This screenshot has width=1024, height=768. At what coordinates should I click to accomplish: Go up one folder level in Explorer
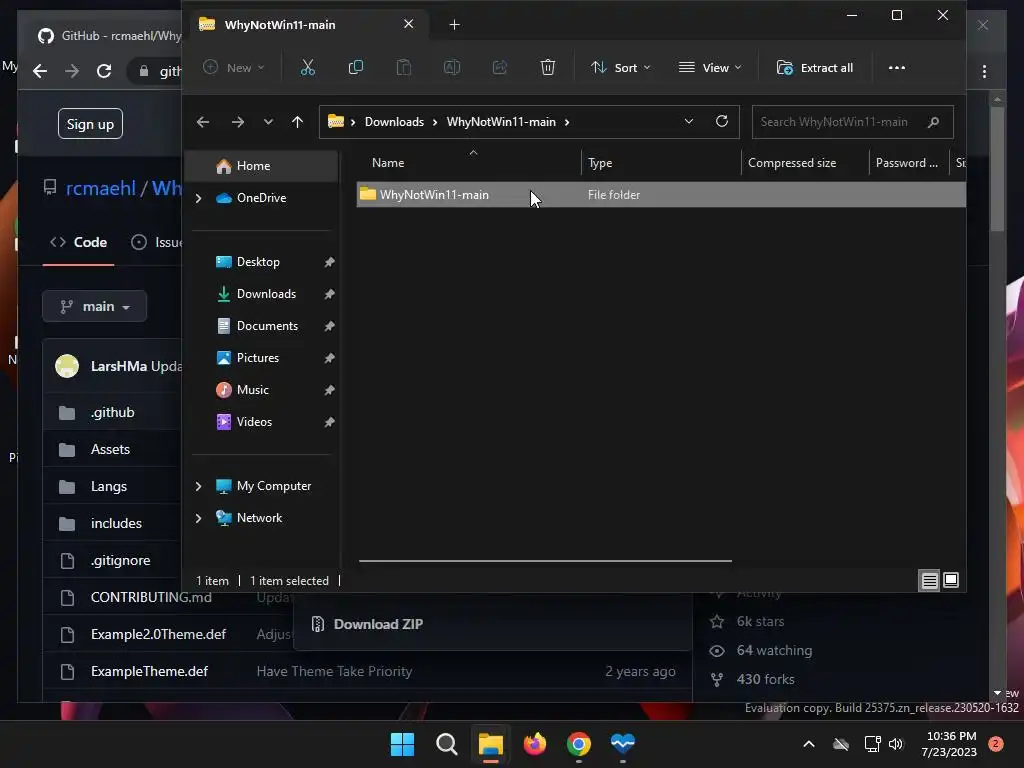[297, 122]
